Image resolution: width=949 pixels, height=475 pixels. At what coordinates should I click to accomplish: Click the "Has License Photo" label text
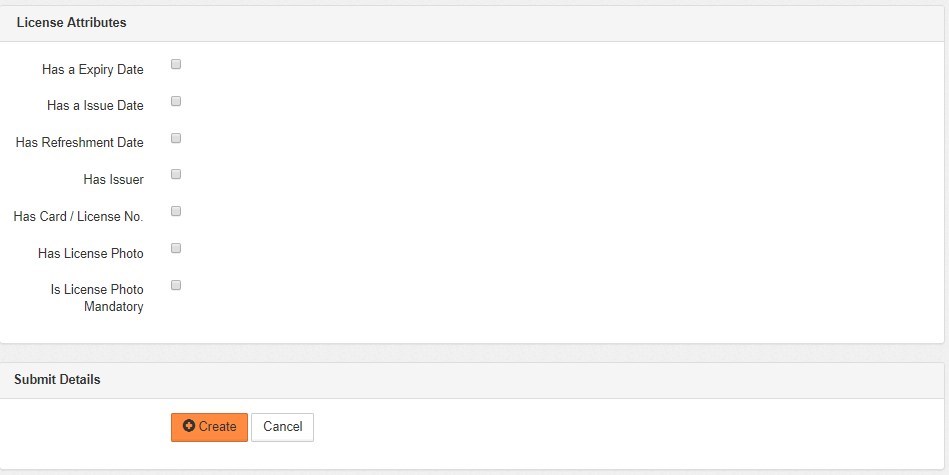pos(91,254)
